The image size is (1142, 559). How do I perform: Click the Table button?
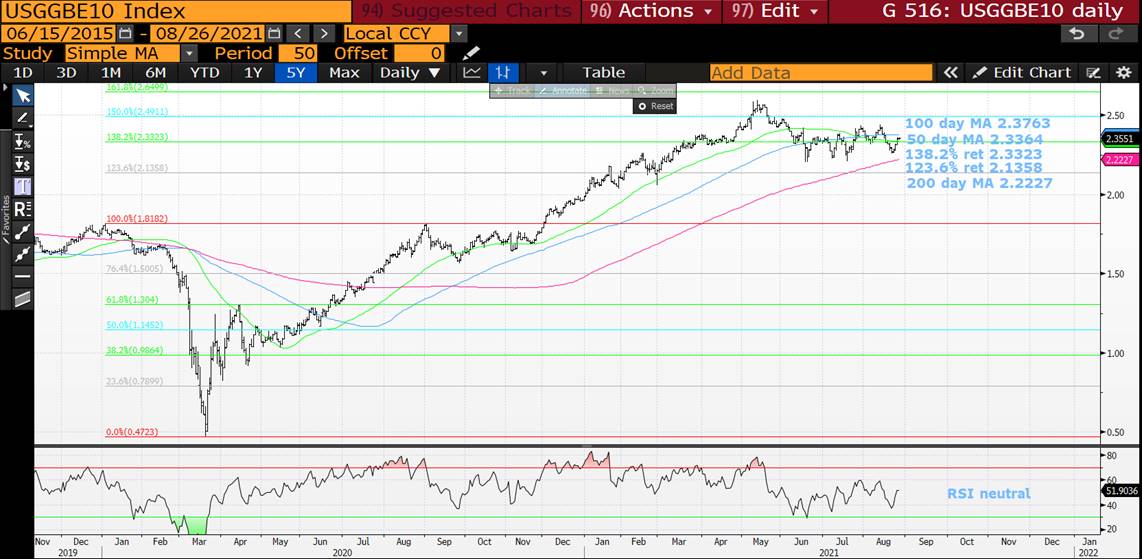point(604,72)
